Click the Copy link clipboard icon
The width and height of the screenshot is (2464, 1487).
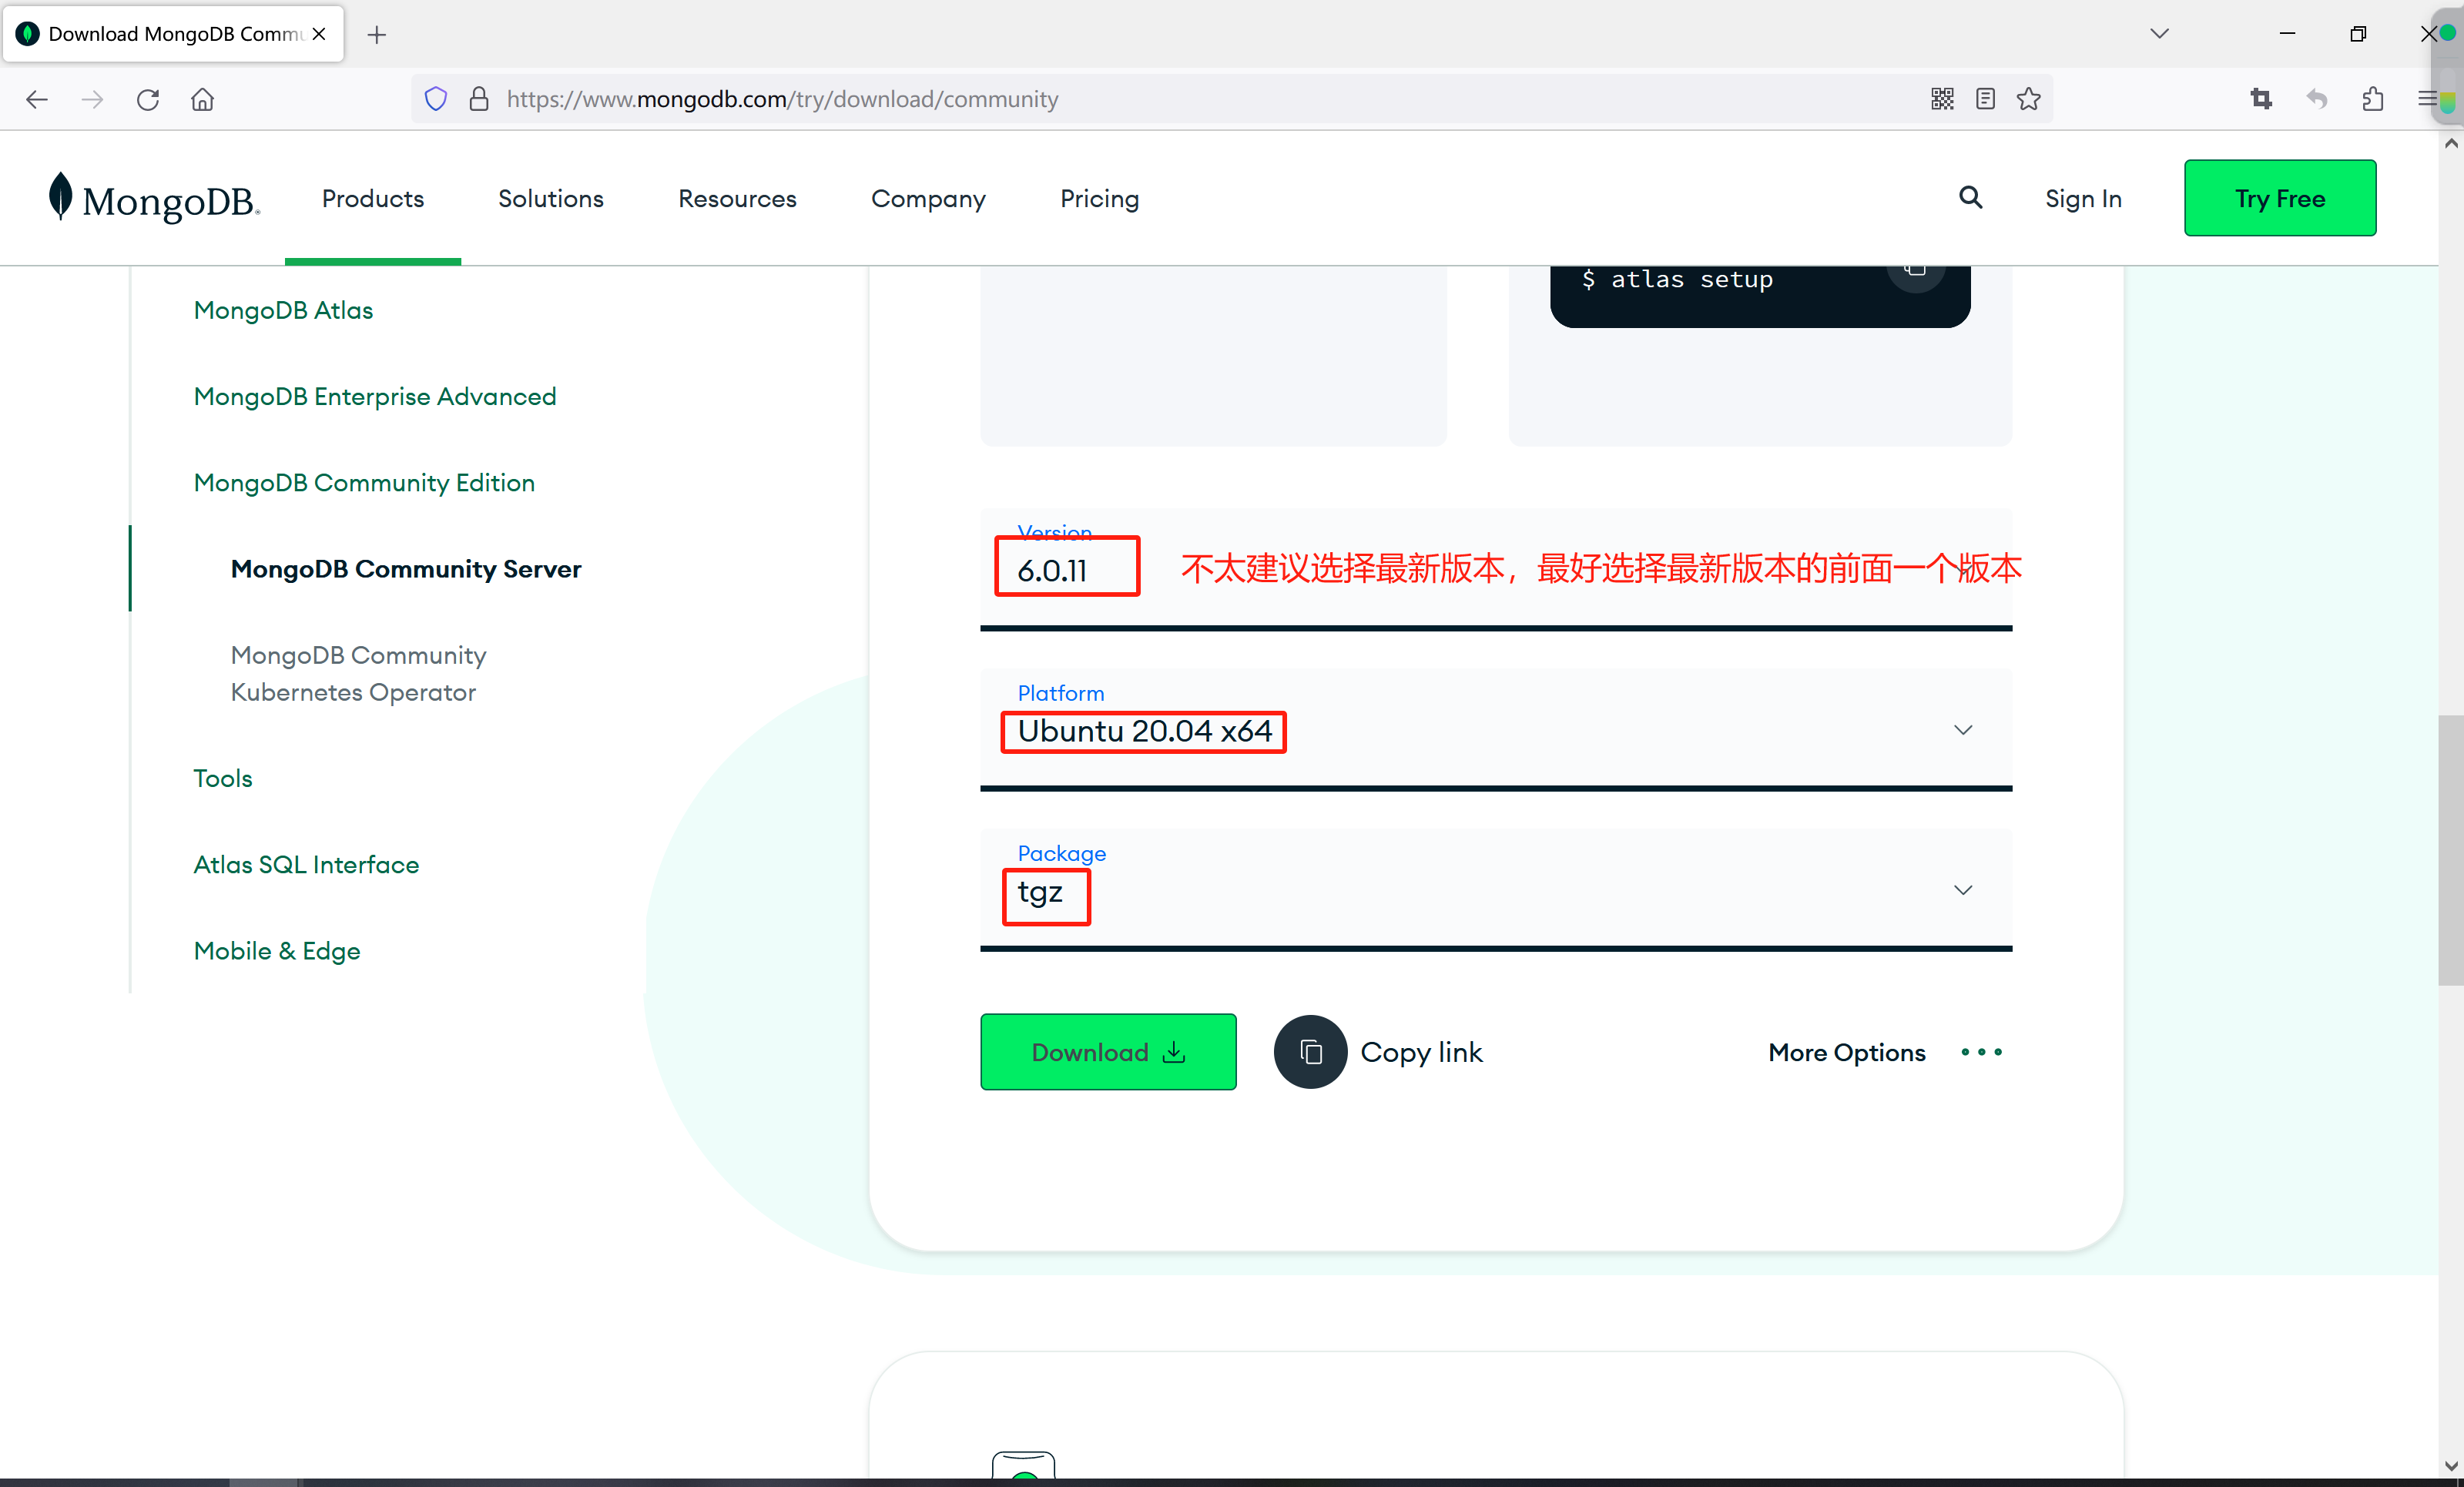[x=1310, y=1052]
